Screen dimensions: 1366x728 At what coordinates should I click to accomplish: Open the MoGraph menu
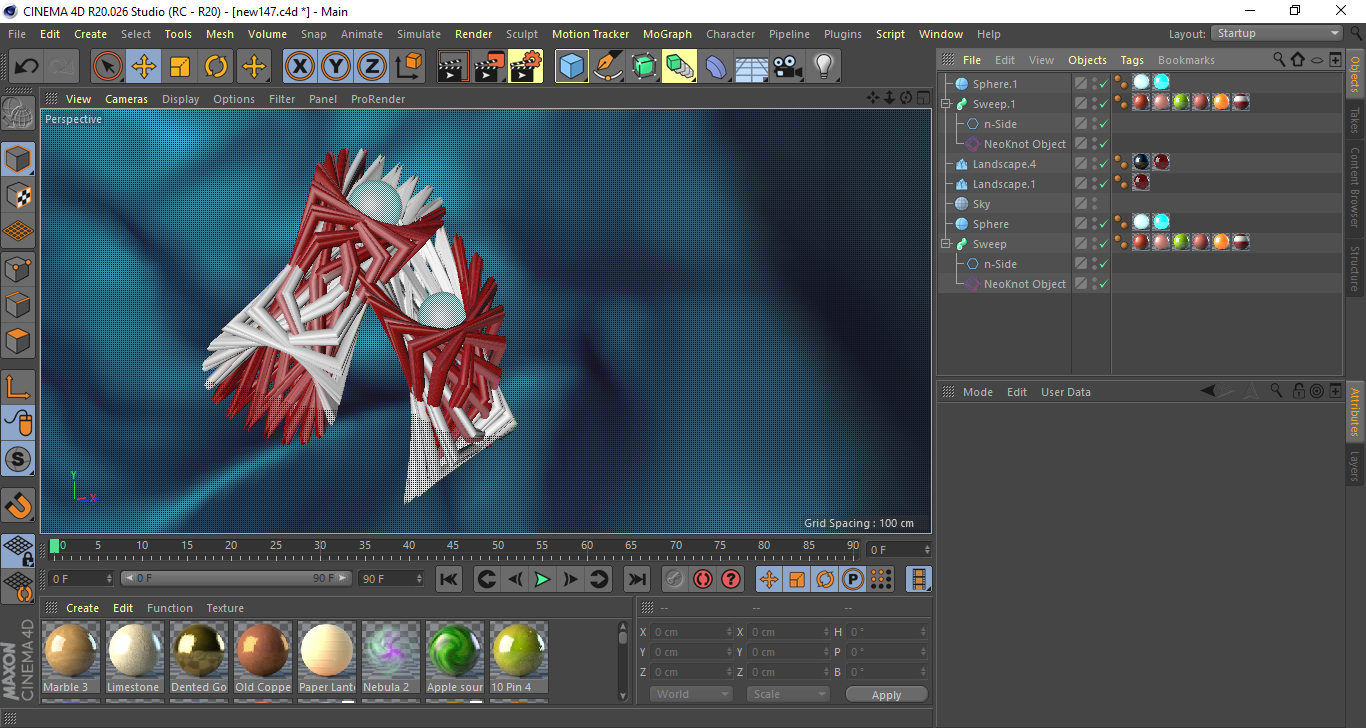coord(667,34)
